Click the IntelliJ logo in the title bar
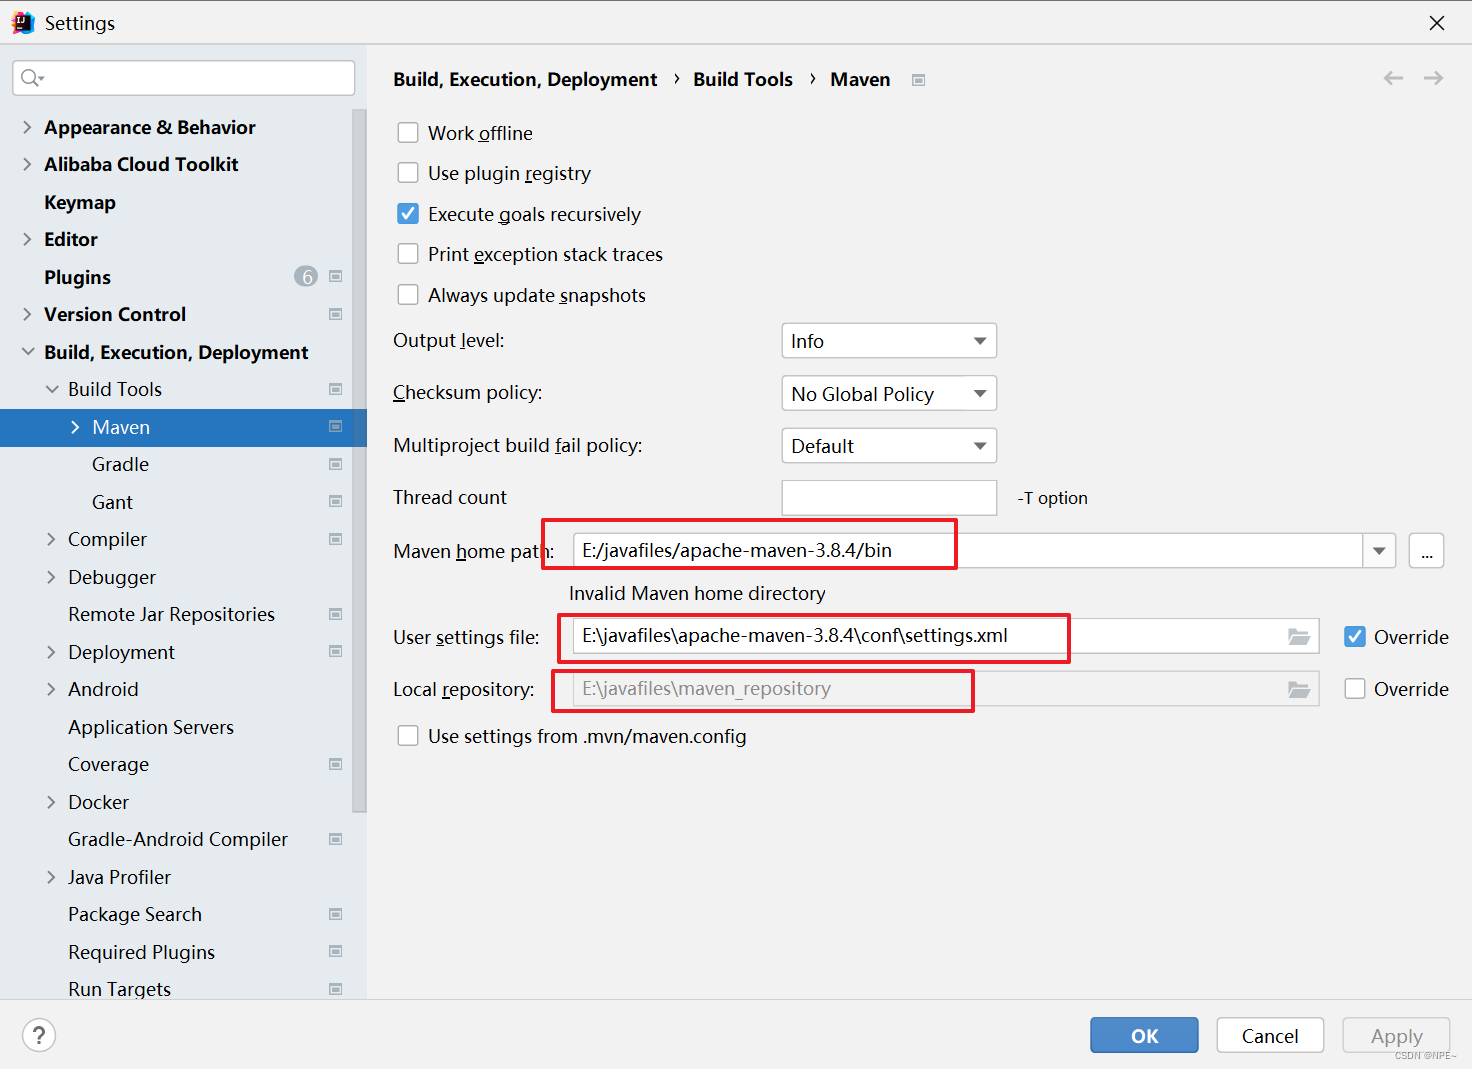The height and width of the screenshot is (1069, 1472). 22,23
